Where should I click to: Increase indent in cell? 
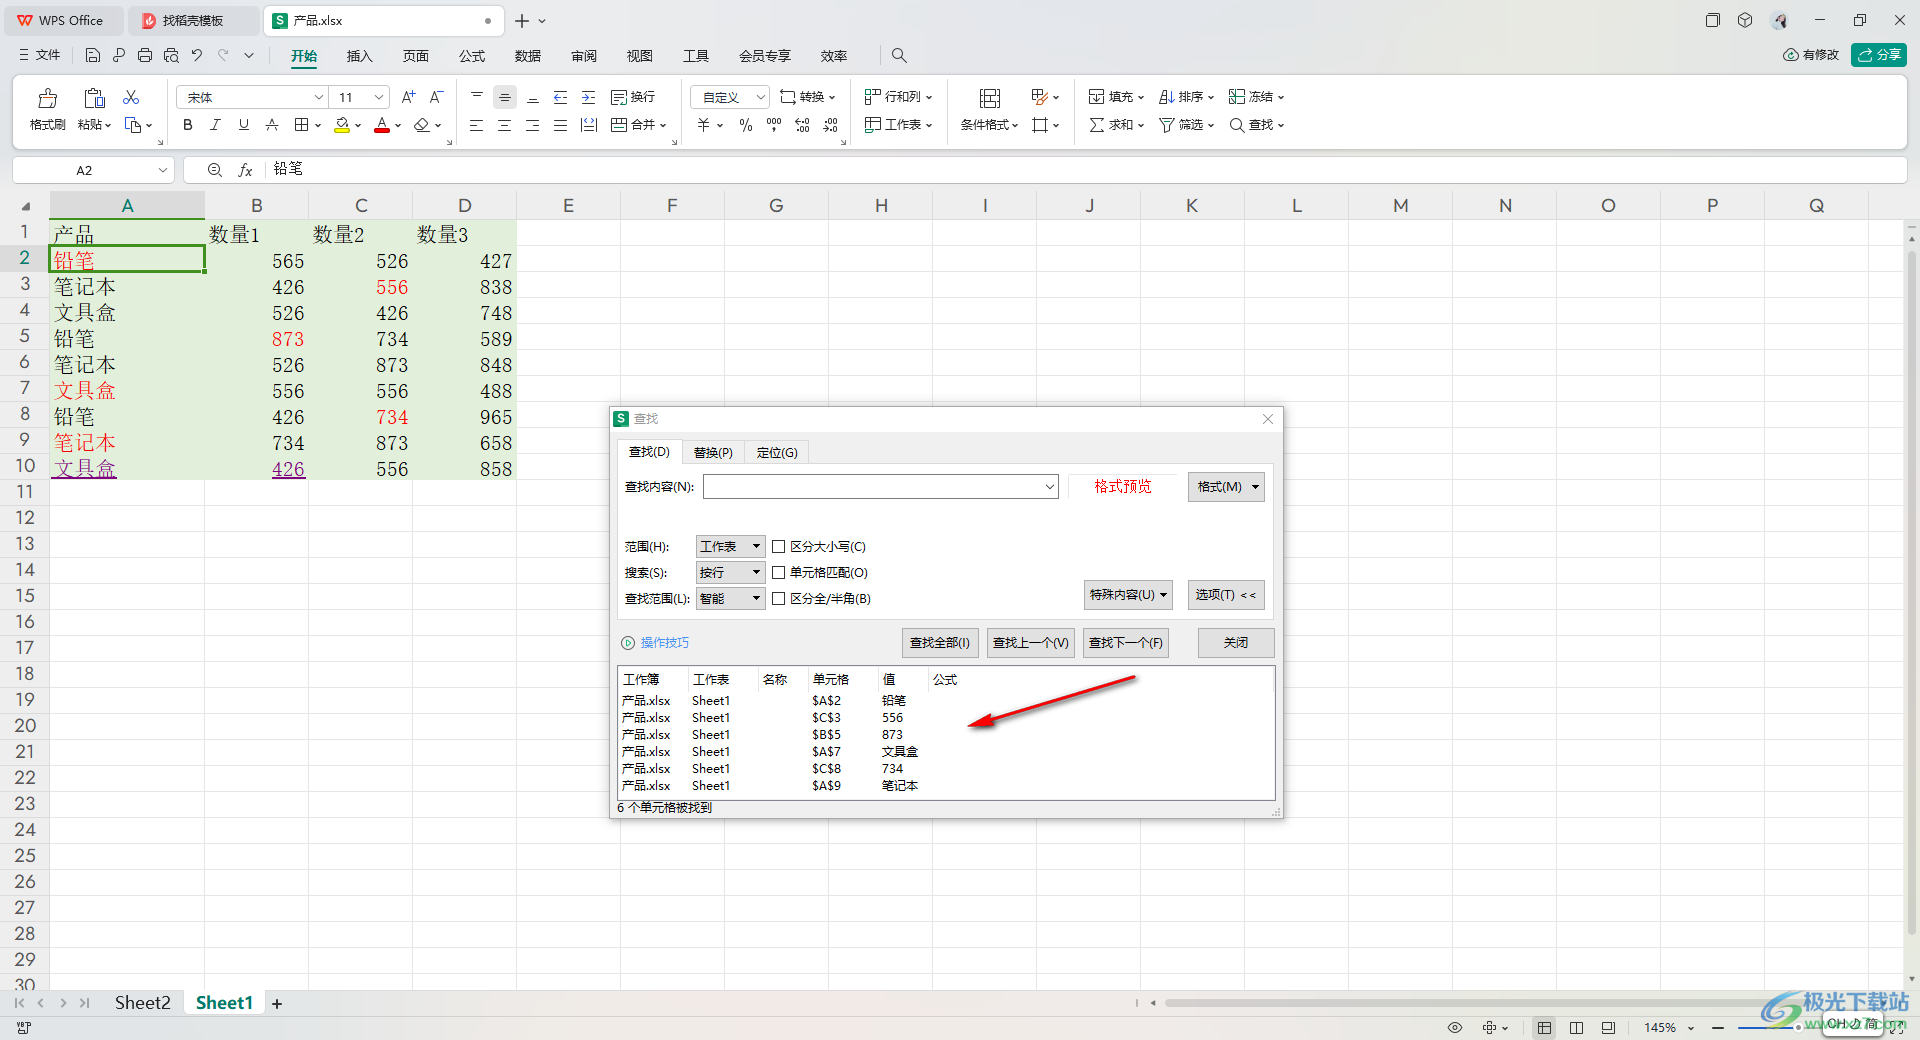[589, 97]
